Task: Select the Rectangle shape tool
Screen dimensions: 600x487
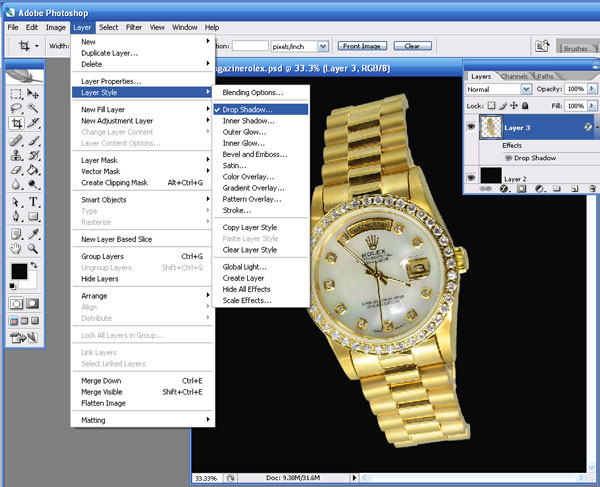Action: coord(33,217)
